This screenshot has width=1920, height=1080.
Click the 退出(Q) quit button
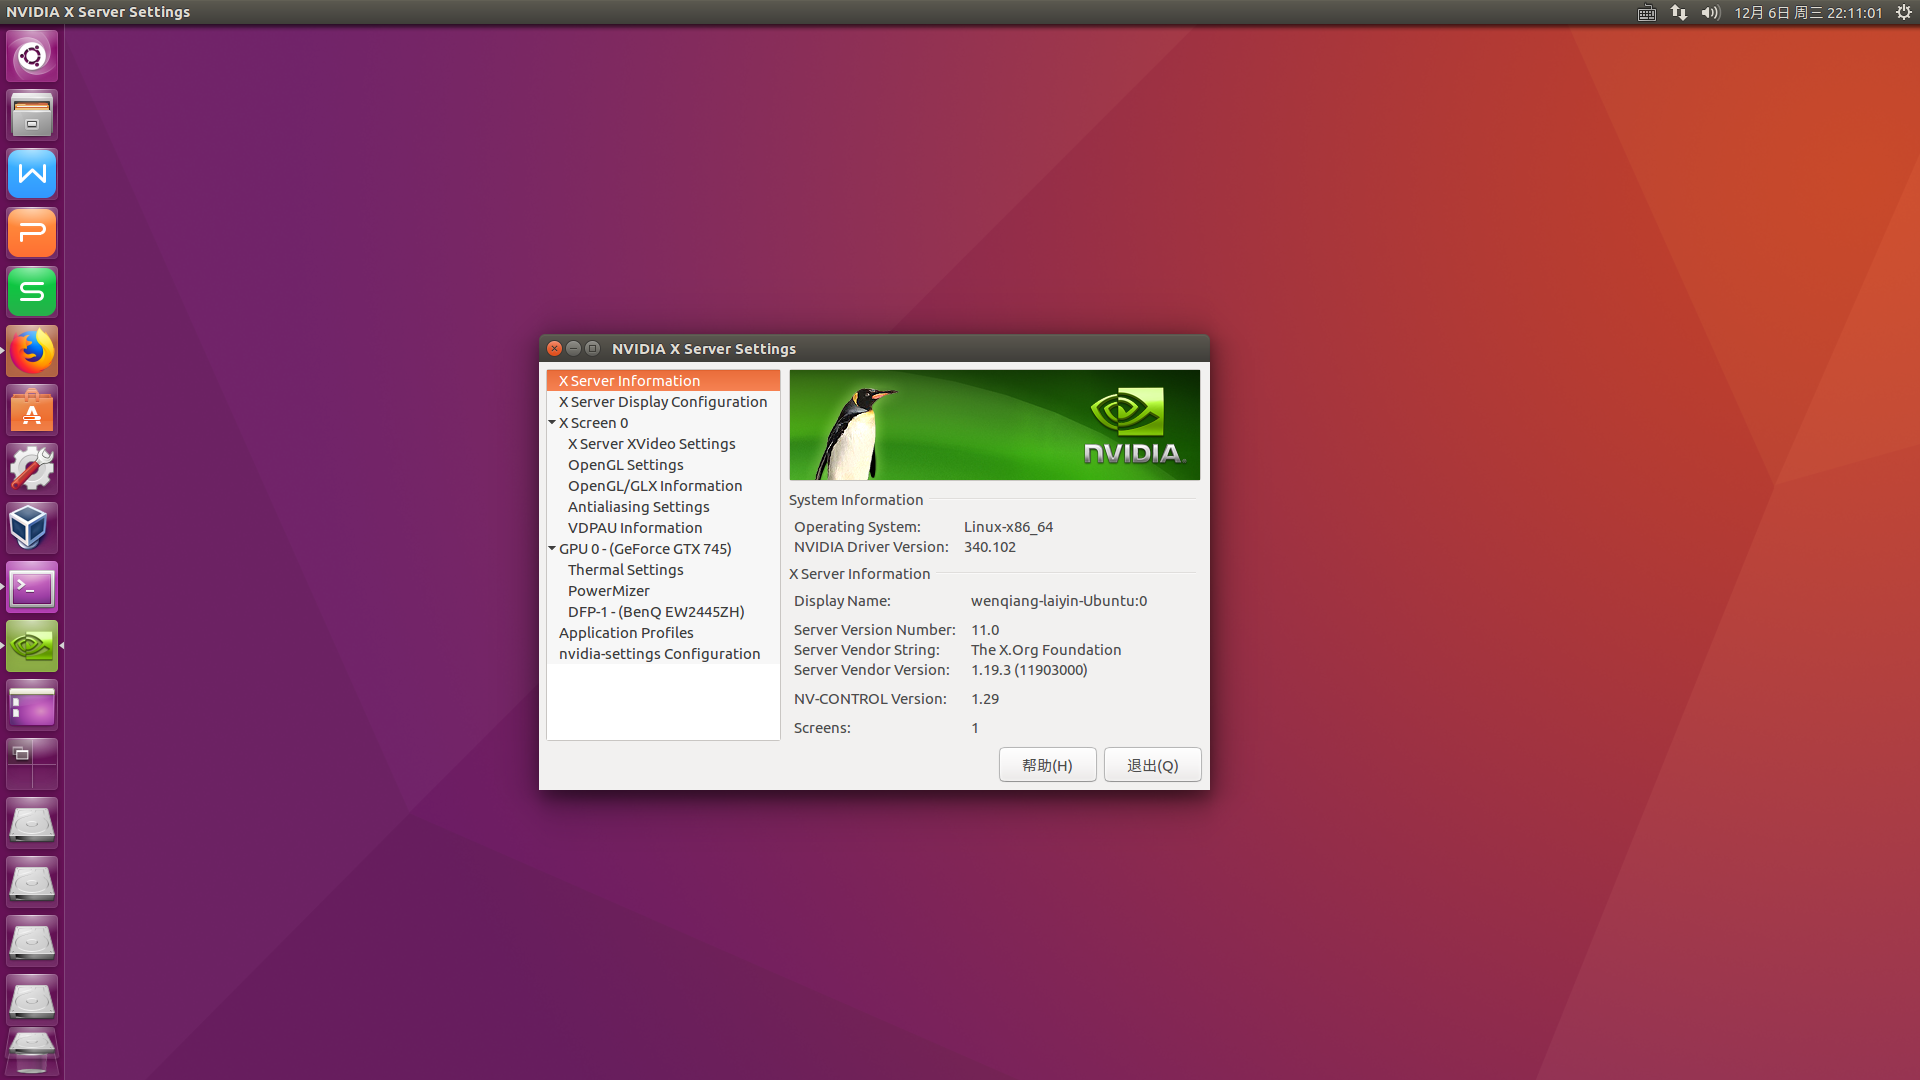[1152, 765]
